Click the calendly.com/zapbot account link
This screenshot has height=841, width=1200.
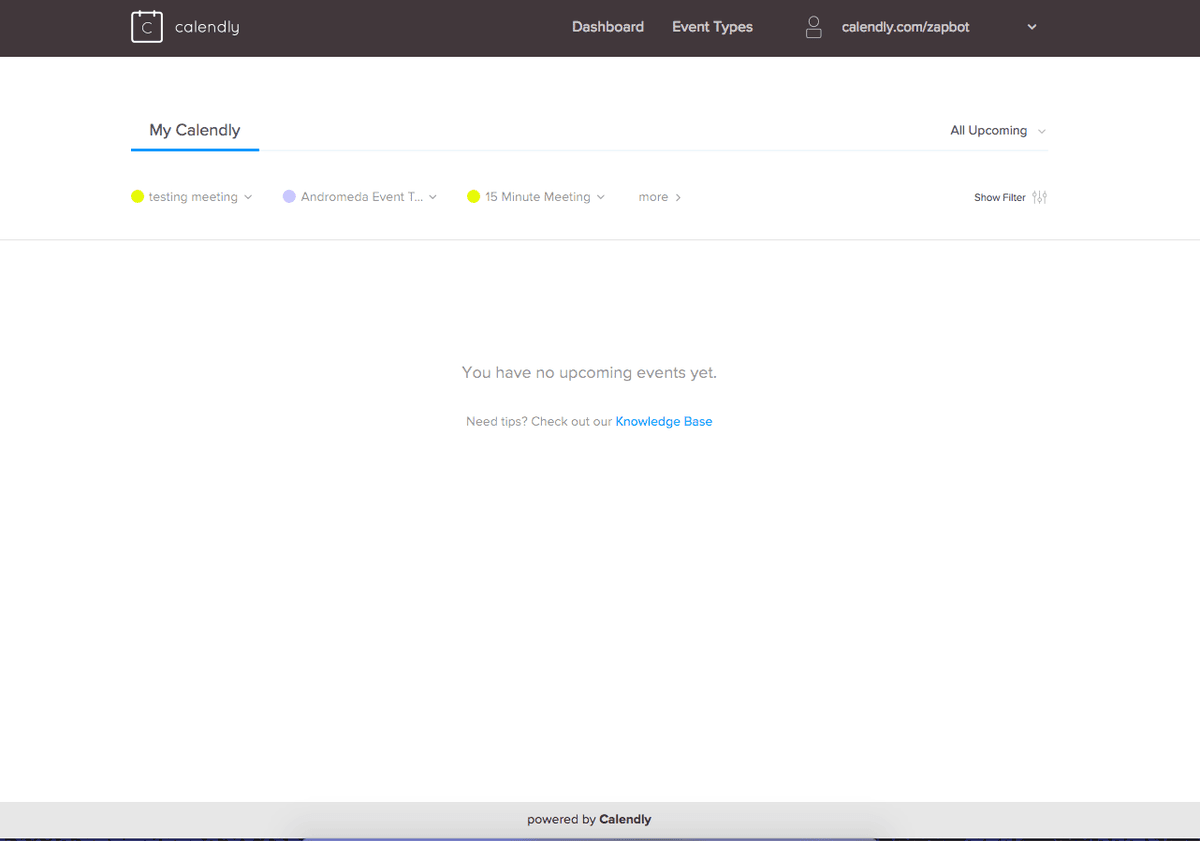(x=906, y=27)
